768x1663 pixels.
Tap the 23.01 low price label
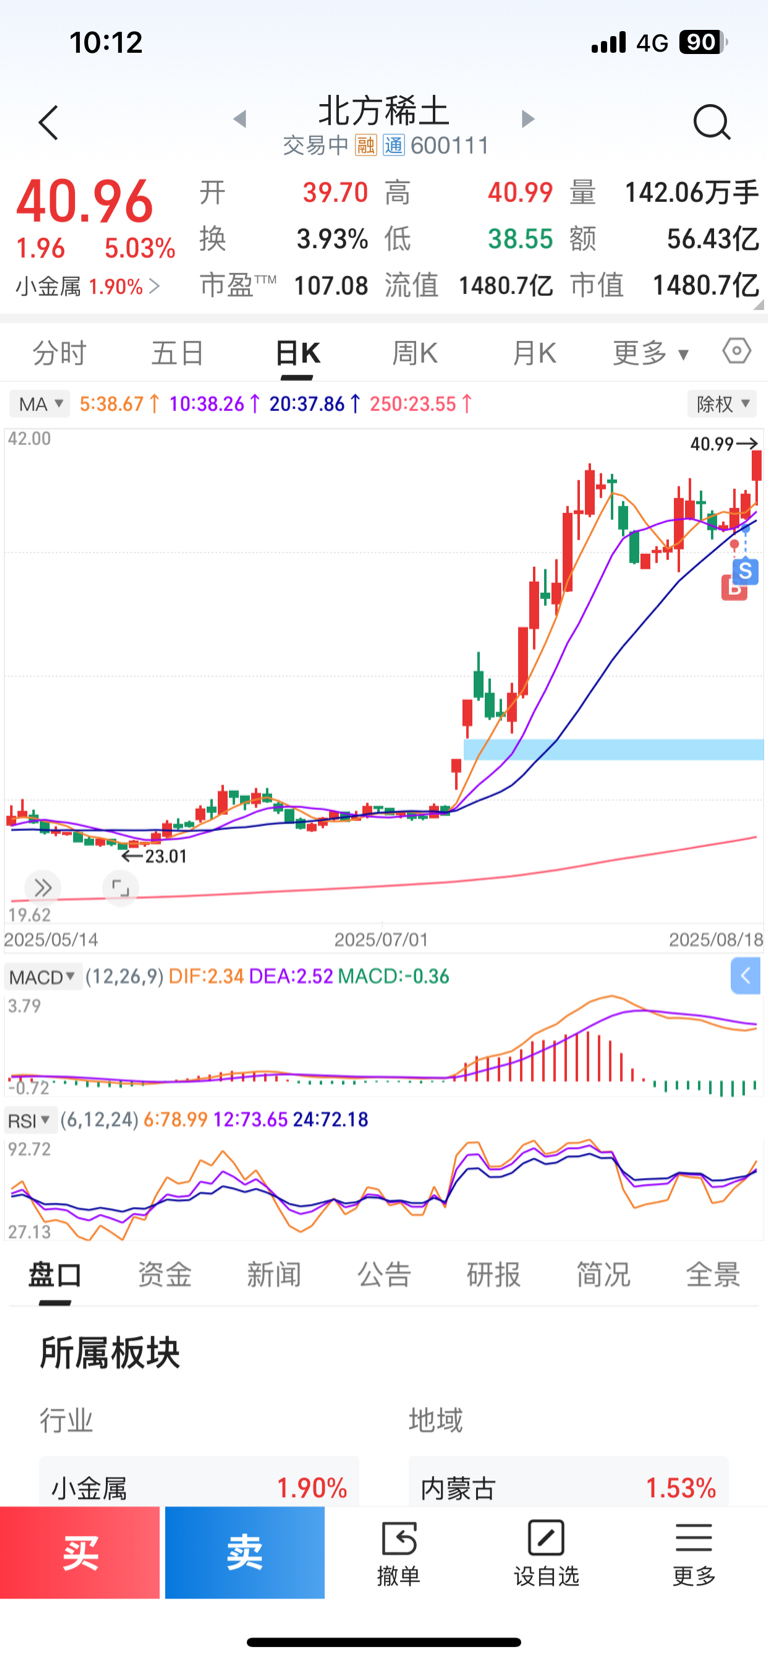tap(154, 856)
